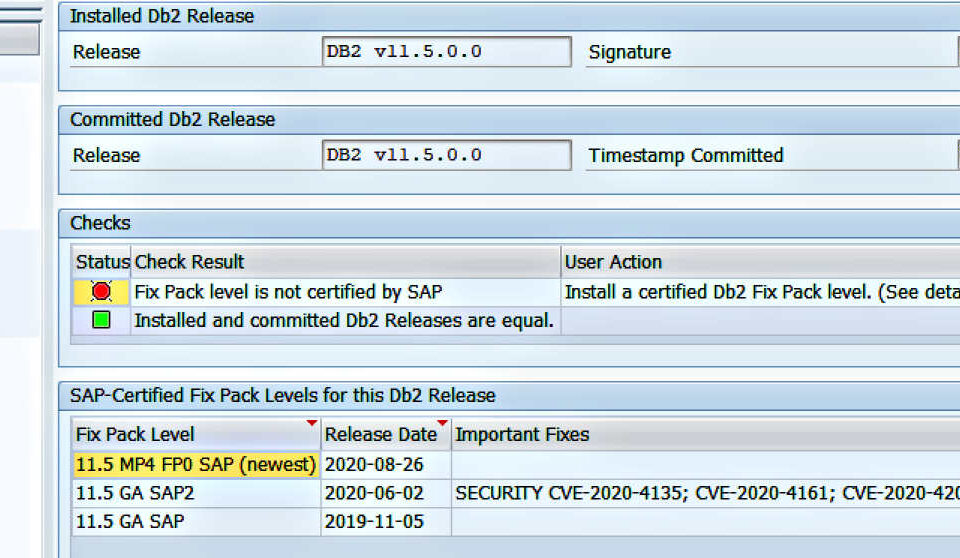Select '11.5 GA SAP' fix pack cell

(196, 522)
